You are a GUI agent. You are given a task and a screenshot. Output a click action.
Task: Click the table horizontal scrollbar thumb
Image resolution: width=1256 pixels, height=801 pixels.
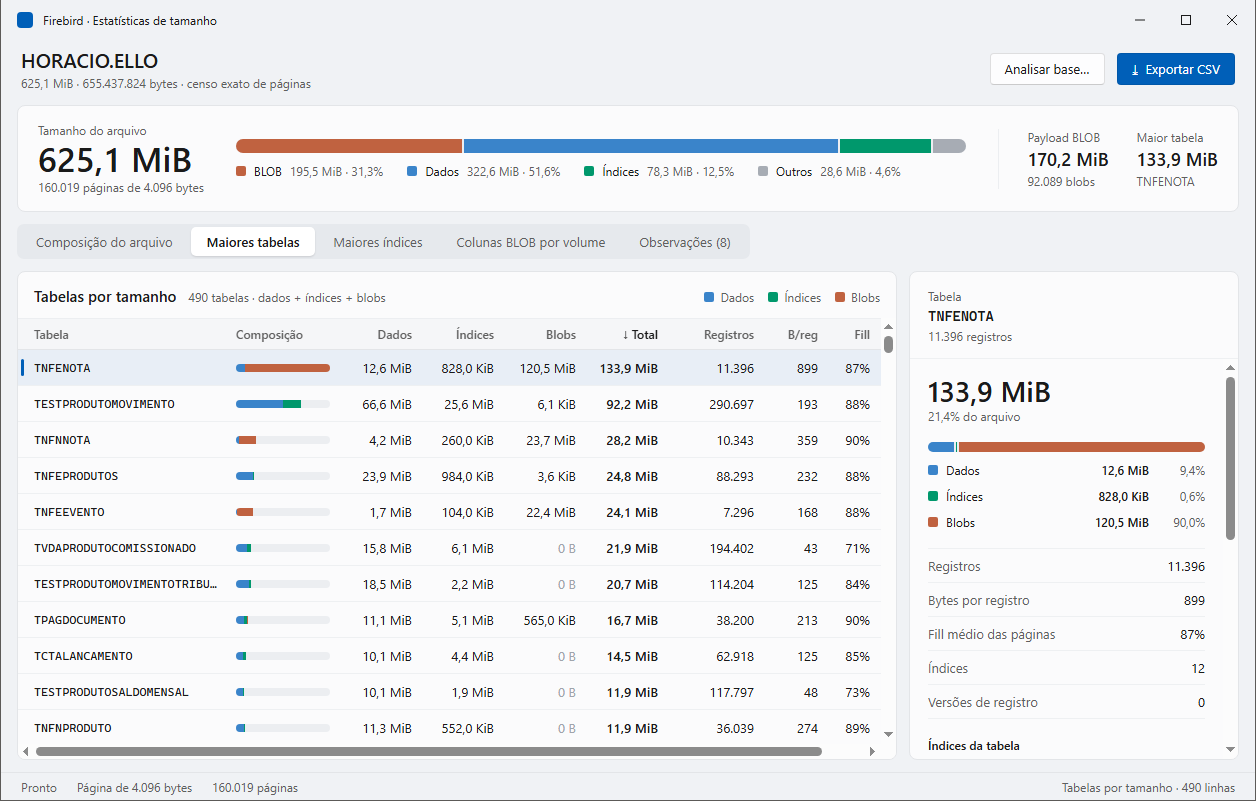coord(428,751)
